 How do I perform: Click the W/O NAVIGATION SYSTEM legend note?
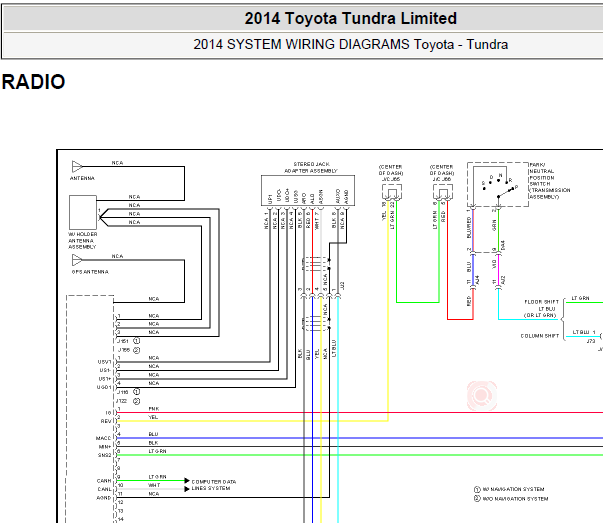pyautogui.click(x=511, y=499)
